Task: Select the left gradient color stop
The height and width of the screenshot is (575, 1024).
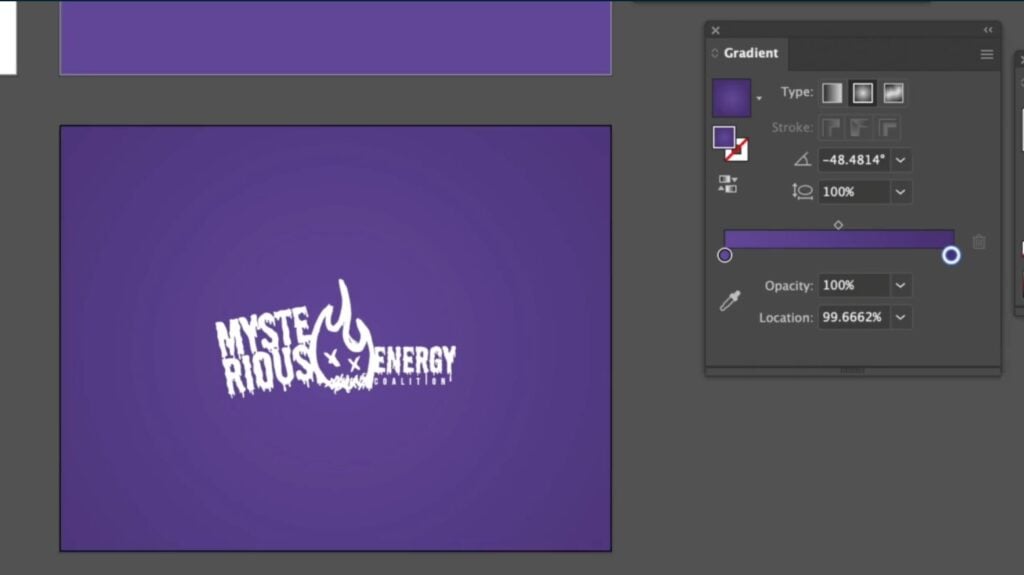Action: tap(725, 256)
